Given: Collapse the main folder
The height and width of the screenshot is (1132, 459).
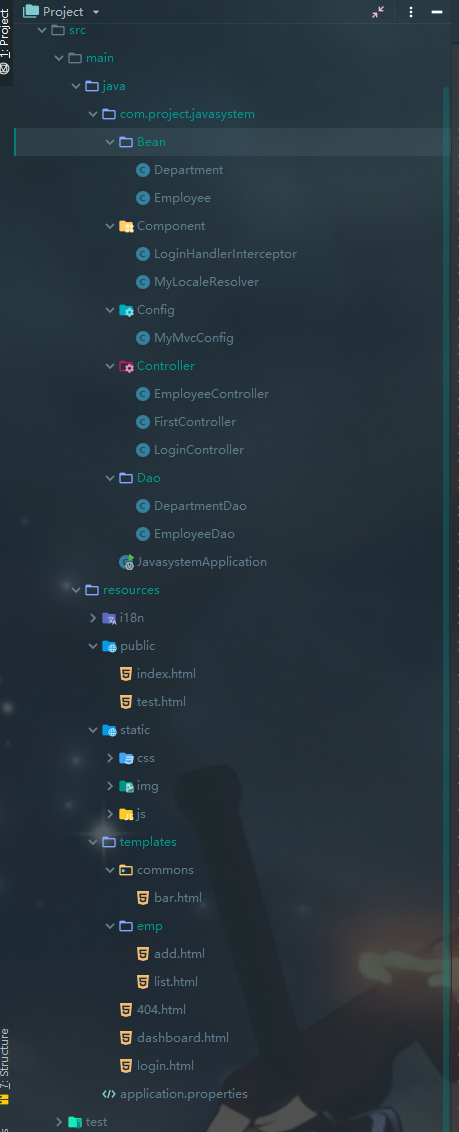Looking at the screenshot, I should point(58,58).
